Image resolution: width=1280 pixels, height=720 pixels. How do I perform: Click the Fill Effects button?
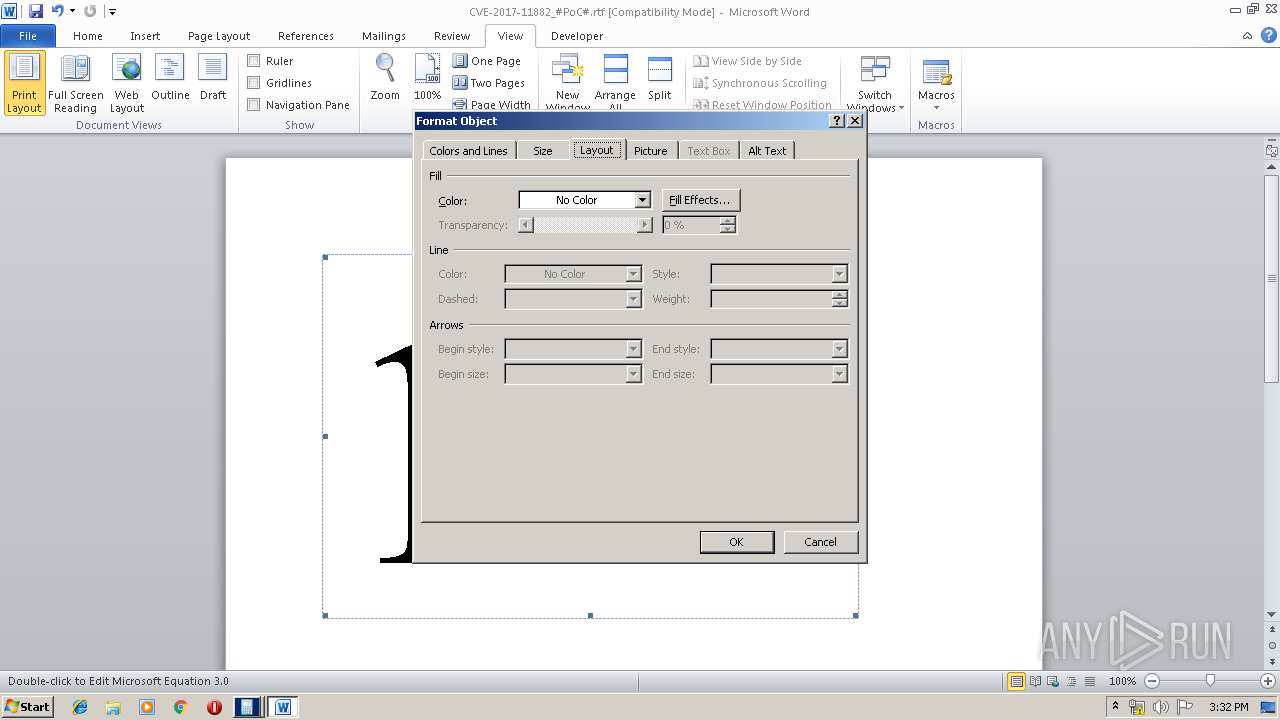coord(700,200)
